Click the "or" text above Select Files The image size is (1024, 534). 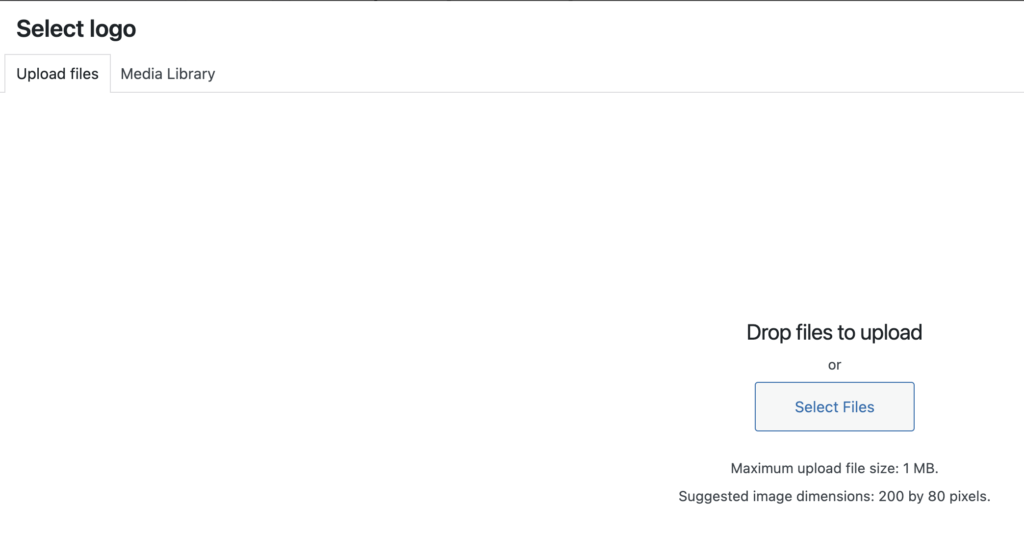[834, 365]
